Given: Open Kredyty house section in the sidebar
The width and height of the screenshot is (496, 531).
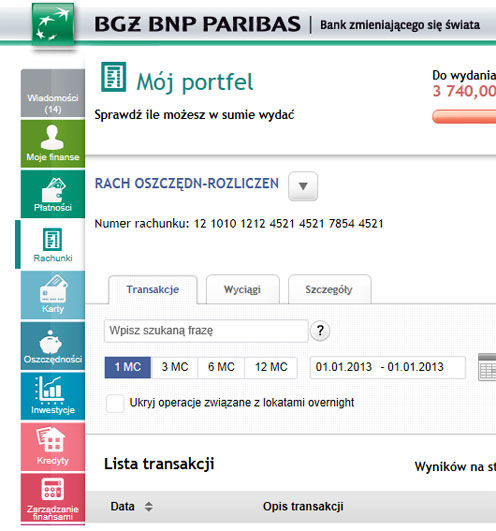Looking at the screenshot, I should pos(53,447).
